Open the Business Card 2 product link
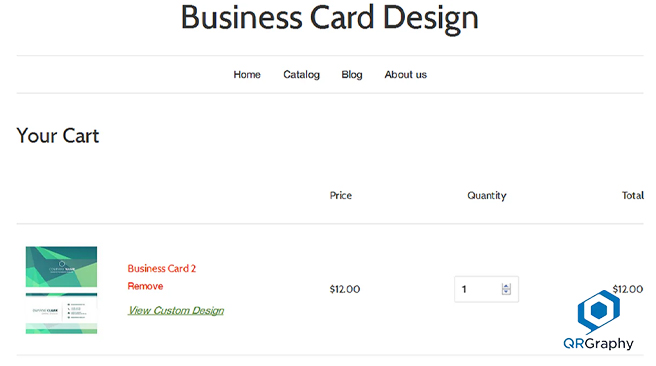This screenshot has width=656, height=366. pyautogui.click(x=161, y=269)
